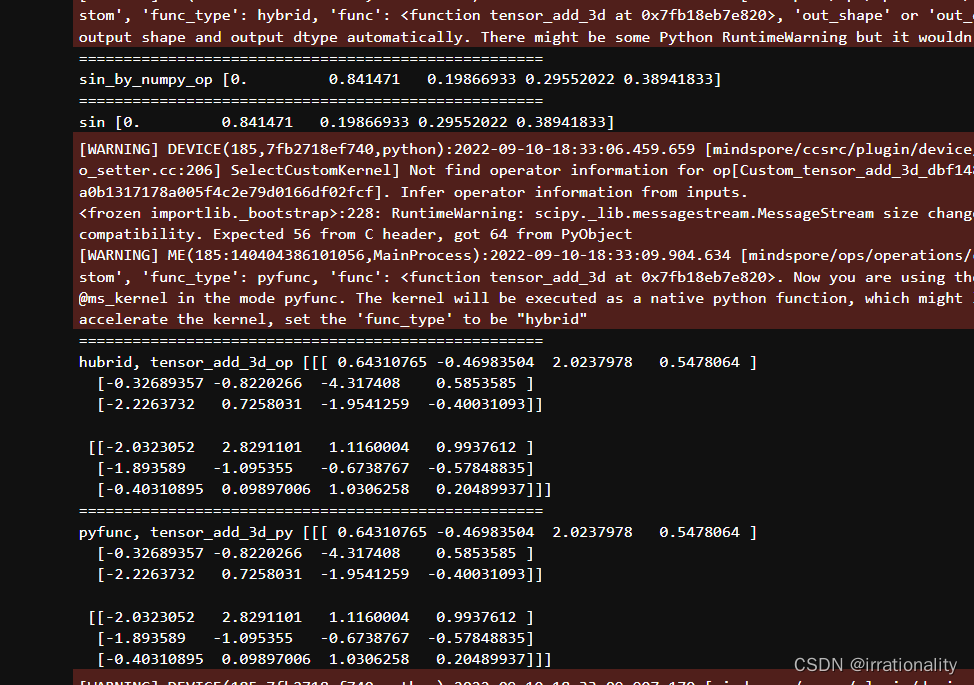
Task: Click -1.9541259 in the pyfunc tensor_add_3d_py output
Action: 365,575
